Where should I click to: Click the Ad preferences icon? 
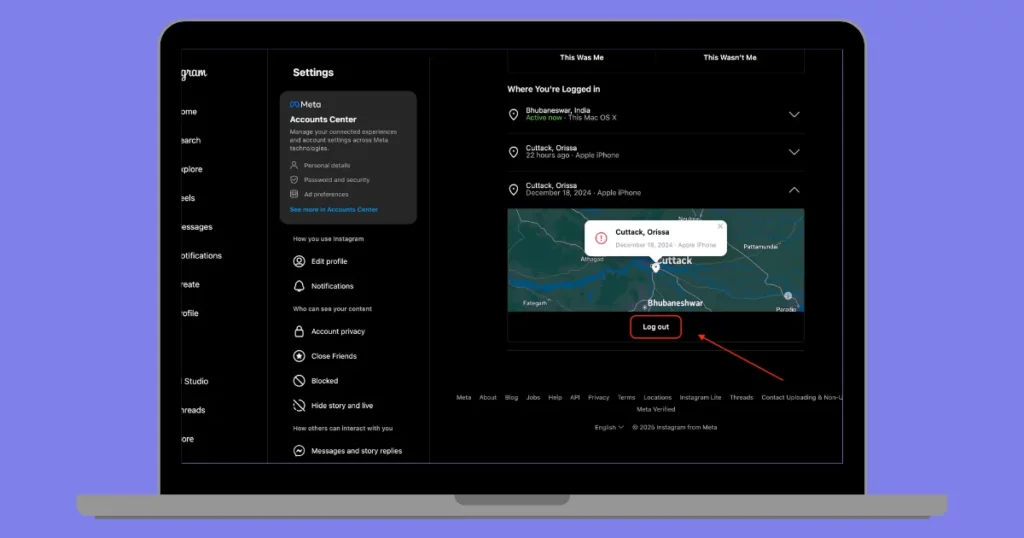[294, 194]
